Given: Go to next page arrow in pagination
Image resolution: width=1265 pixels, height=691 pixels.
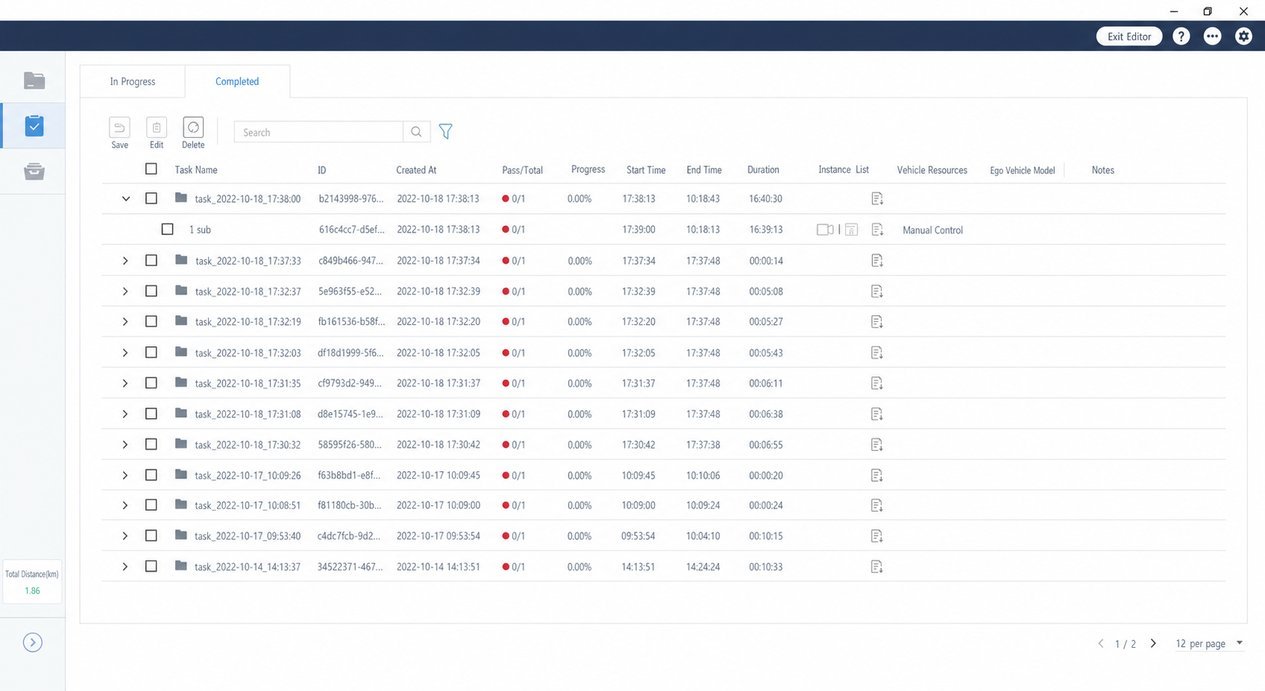Looking at the screenshot, I should tap(1153, 643).
